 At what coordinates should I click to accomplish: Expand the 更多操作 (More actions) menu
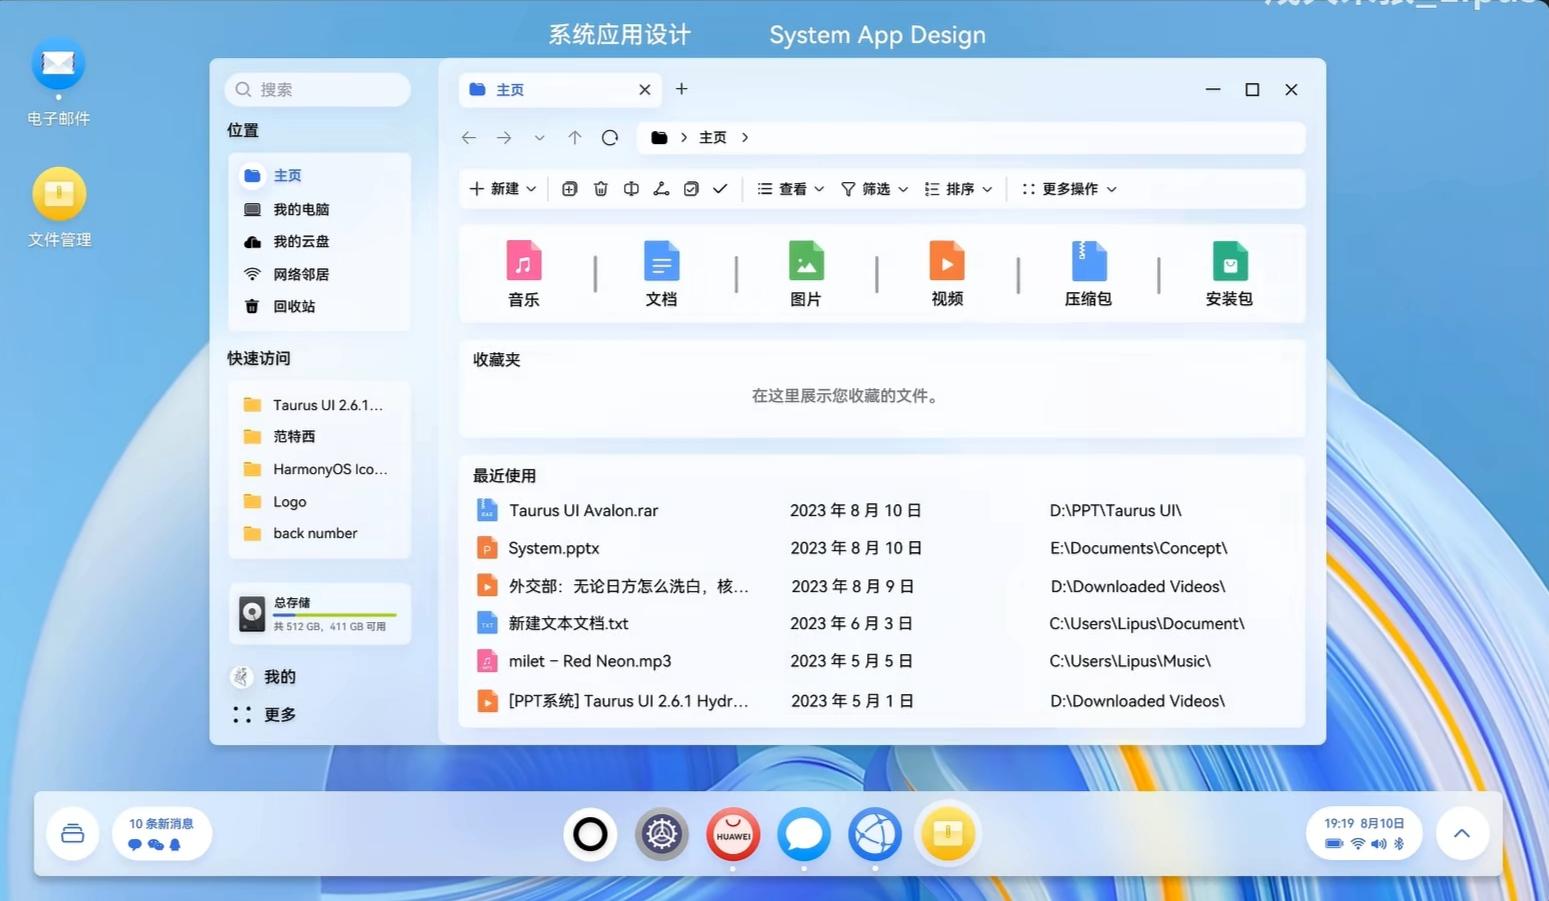point(1068,188)
